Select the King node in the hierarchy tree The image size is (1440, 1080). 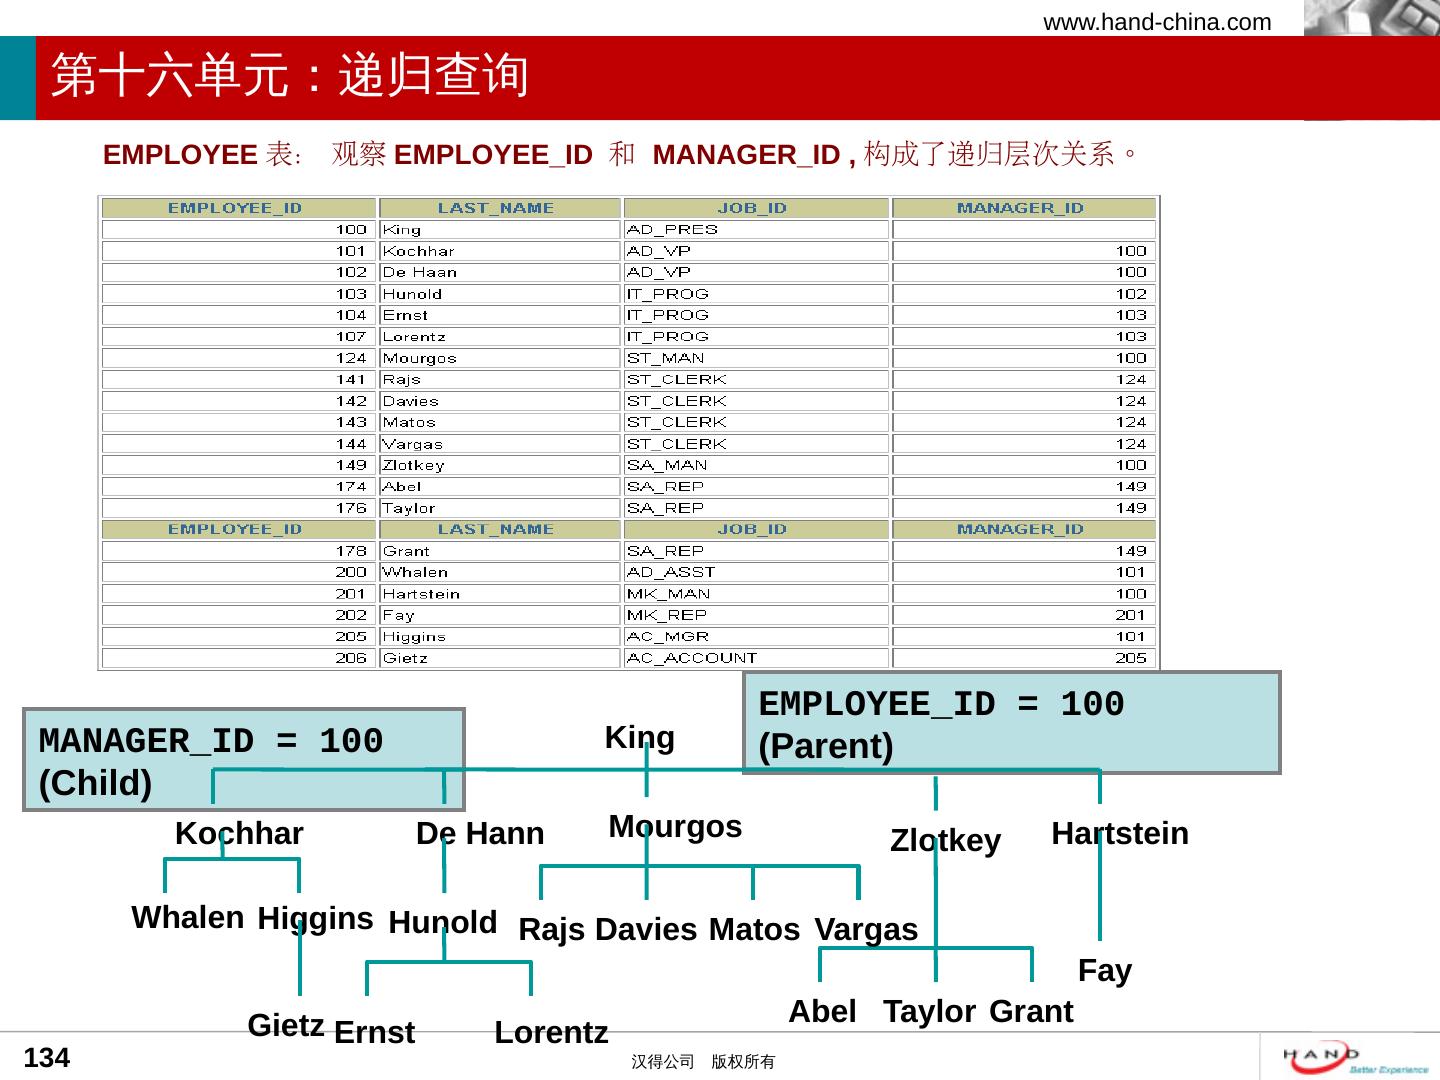coord(639,738)
